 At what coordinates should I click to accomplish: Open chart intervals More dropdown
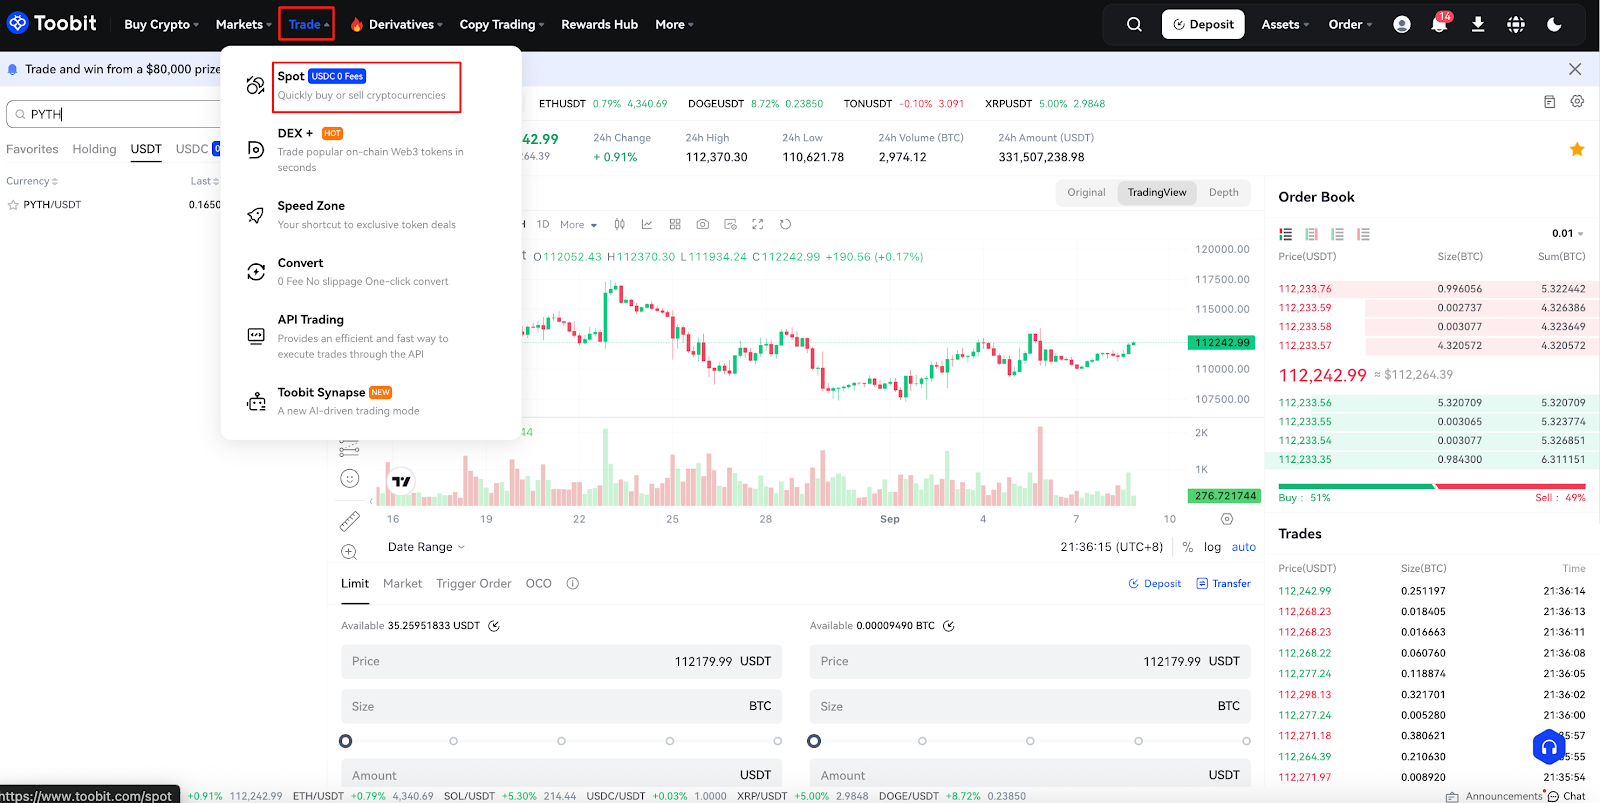(x=578, y=225)
